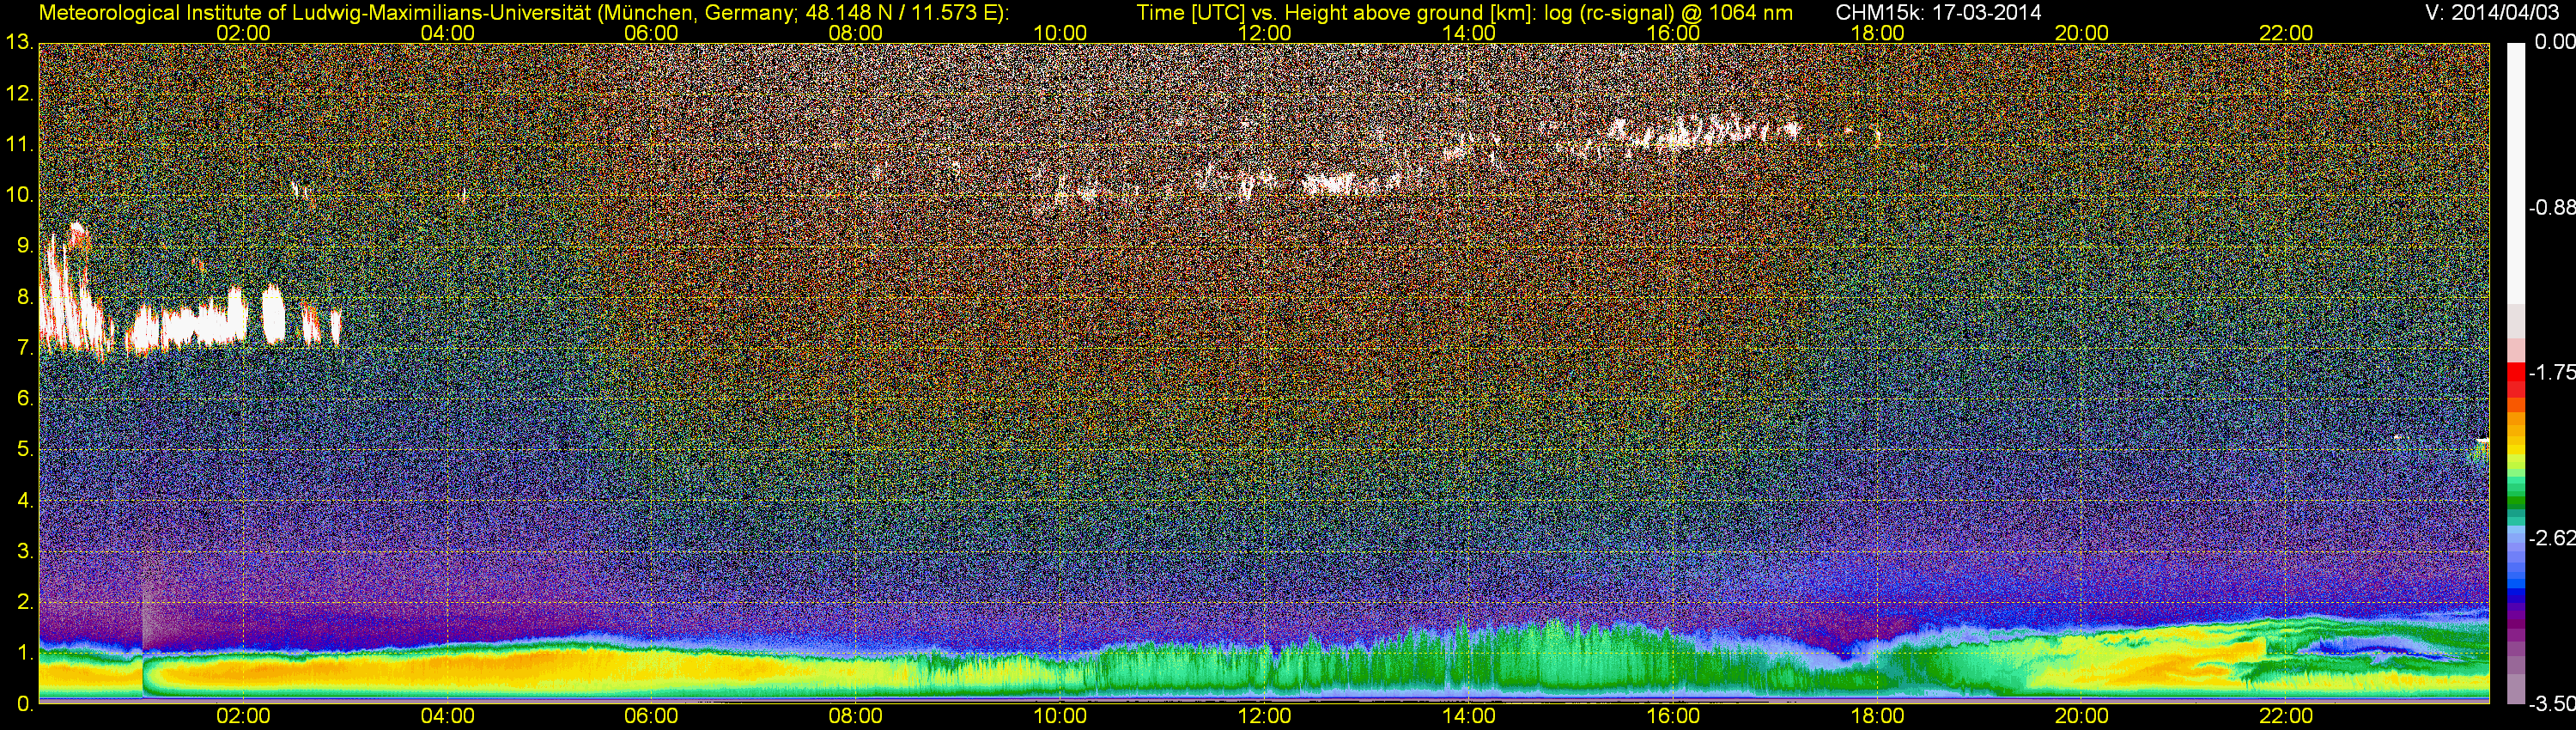Select the 8 km height axis label
Viewport: 2576px width, 730px height.
coord(24,297)
